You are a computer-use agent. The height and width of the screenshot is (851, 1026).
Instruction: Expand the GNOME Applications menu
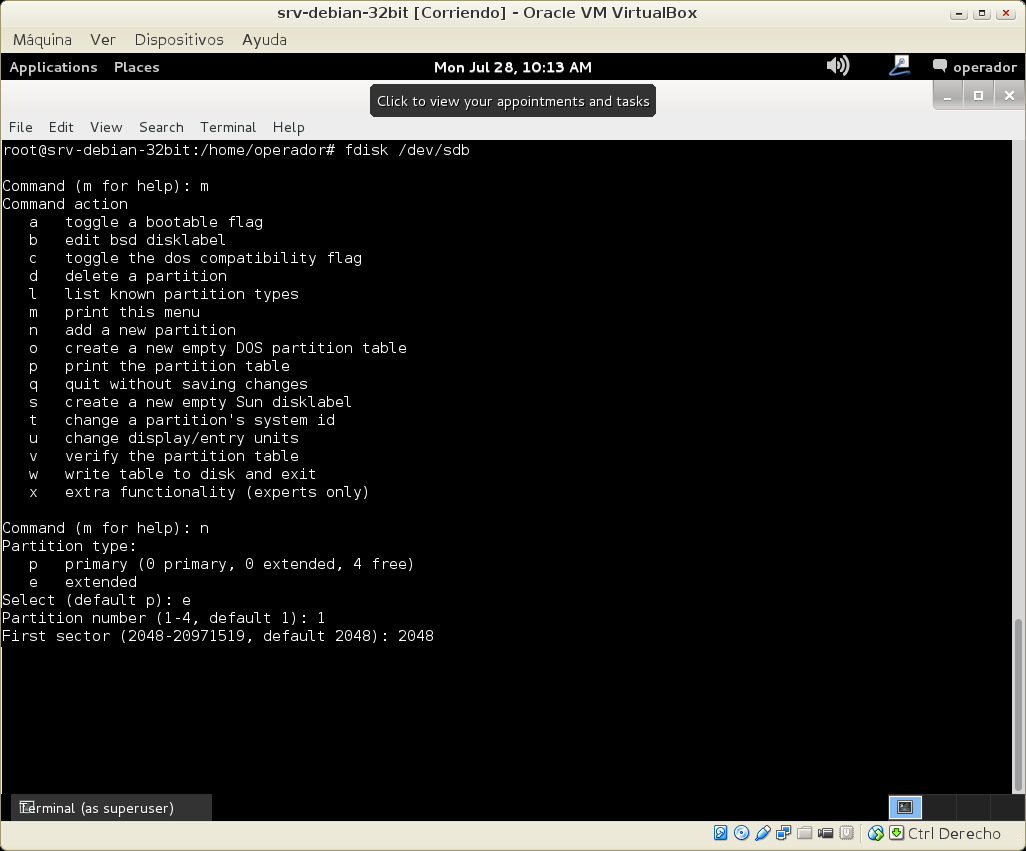coord(53,67)
